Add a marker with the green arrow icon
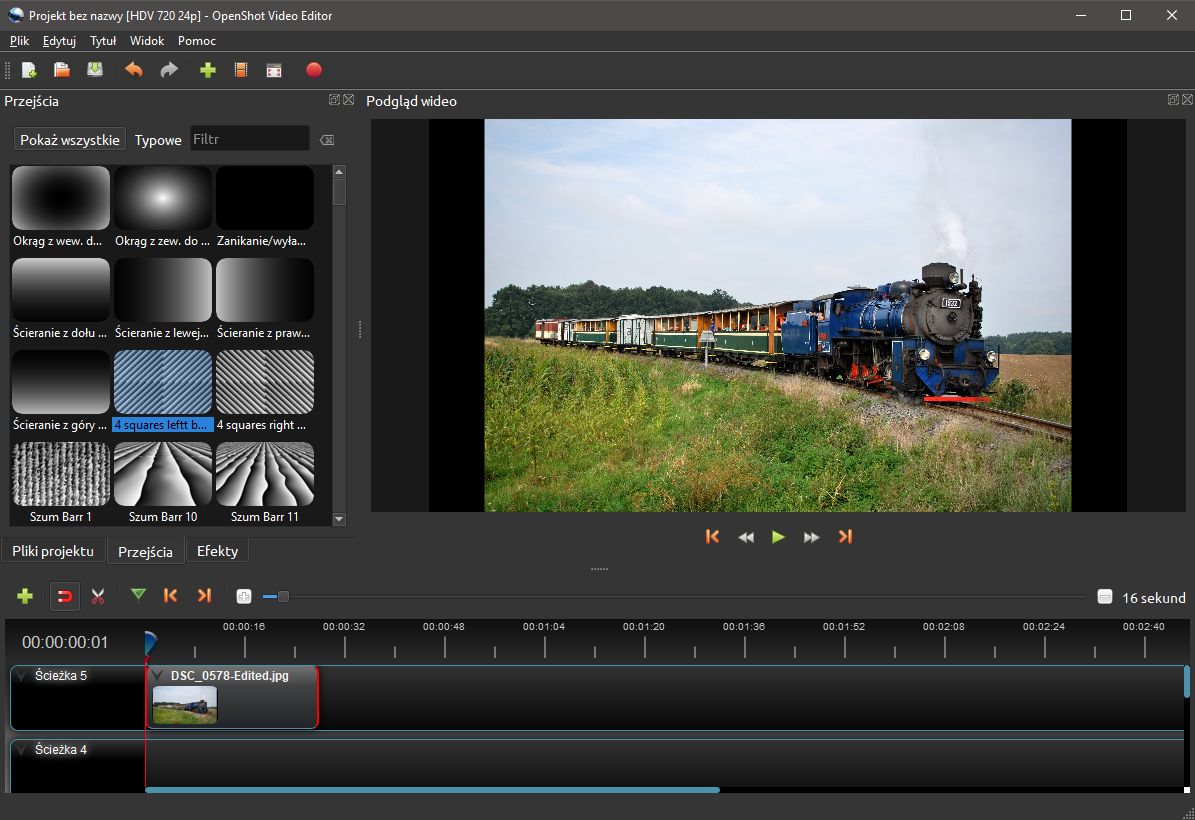 pyautogui.click(x=138, y=596)
